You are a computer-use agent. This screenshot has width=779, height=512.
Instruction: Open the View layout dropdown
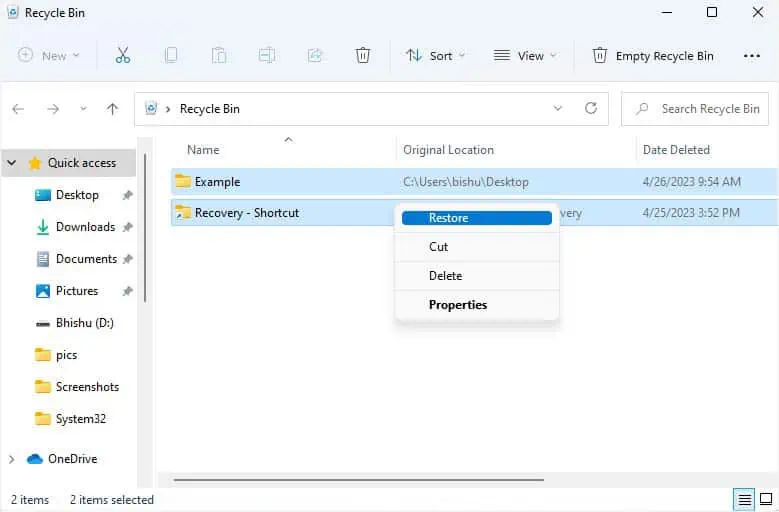[525, 56]
